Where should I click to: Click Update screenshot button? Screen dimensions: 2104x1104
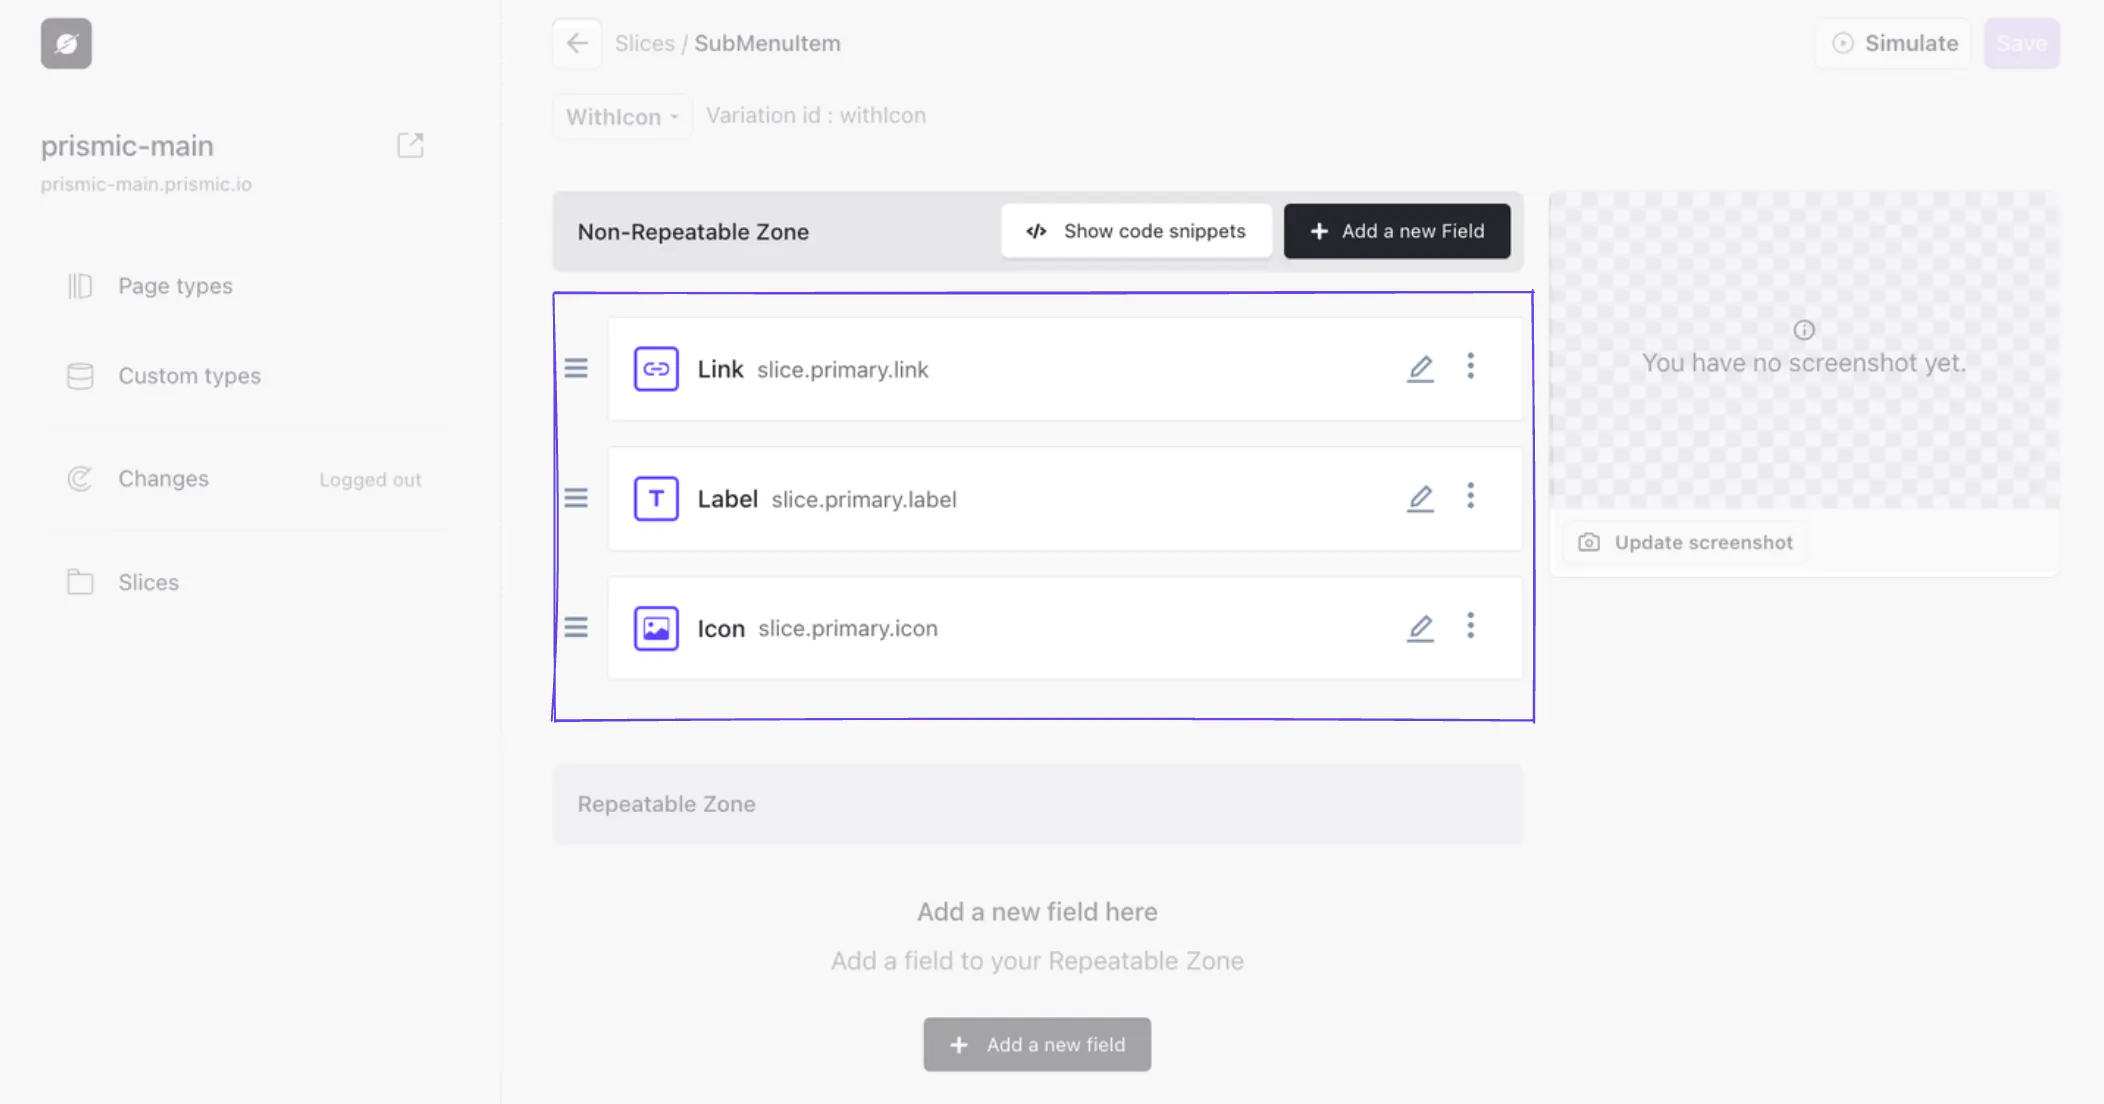coord(1686,542)
